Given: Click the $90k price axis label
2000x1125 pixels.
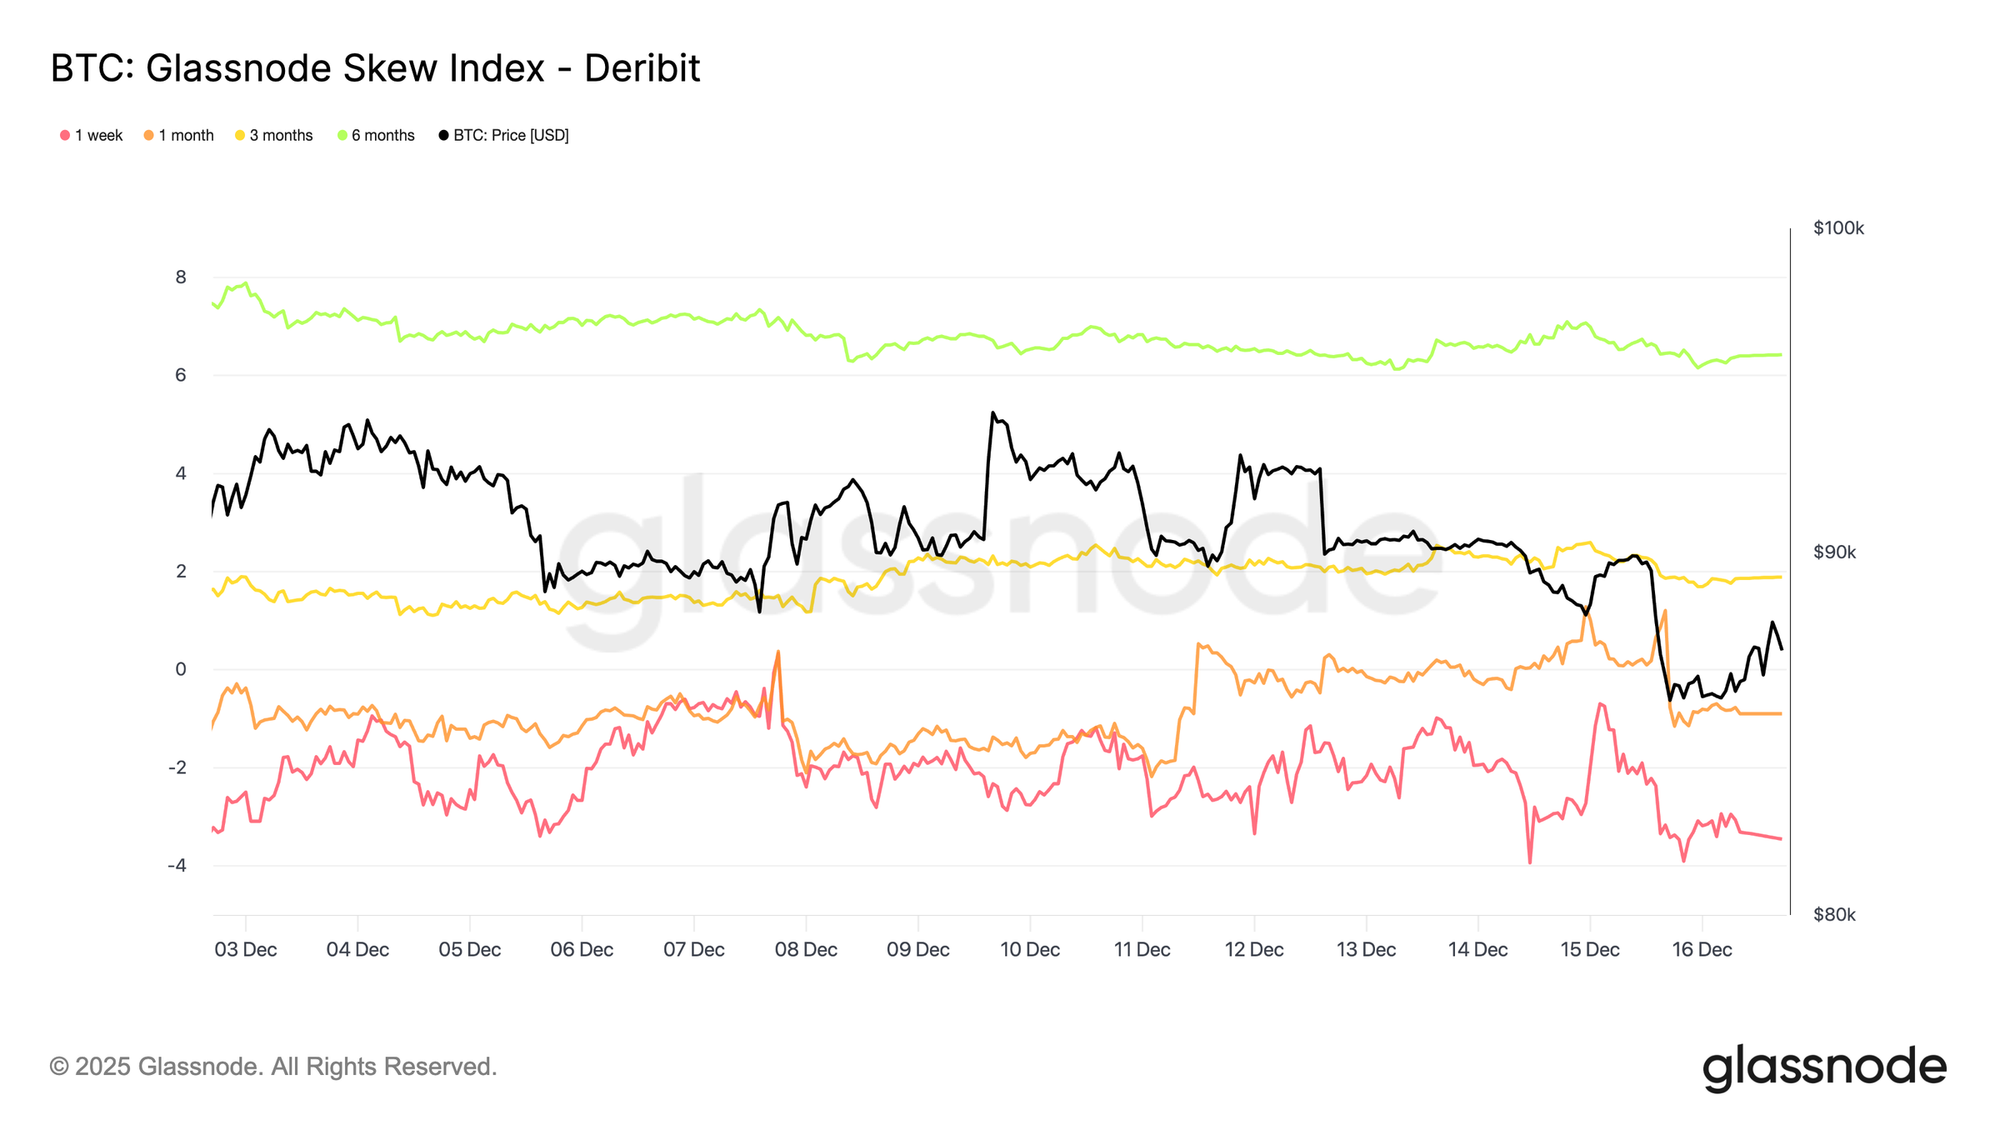Looking at the screenshot, I should [x=1834, y=553].
